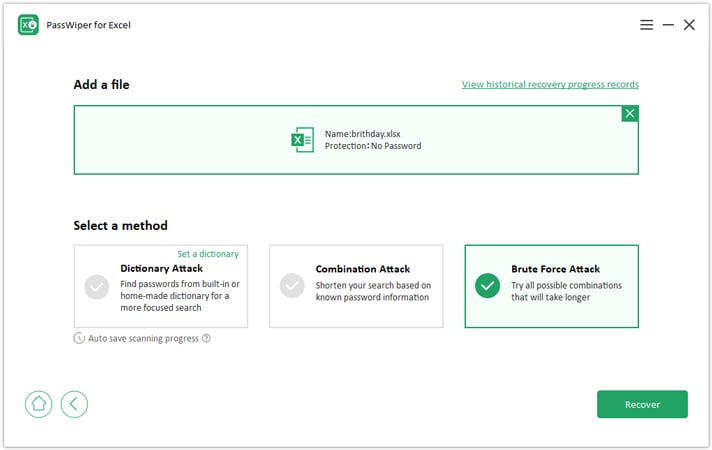
Task: Click 'Shorten your search based on' description
Action: 373,286
